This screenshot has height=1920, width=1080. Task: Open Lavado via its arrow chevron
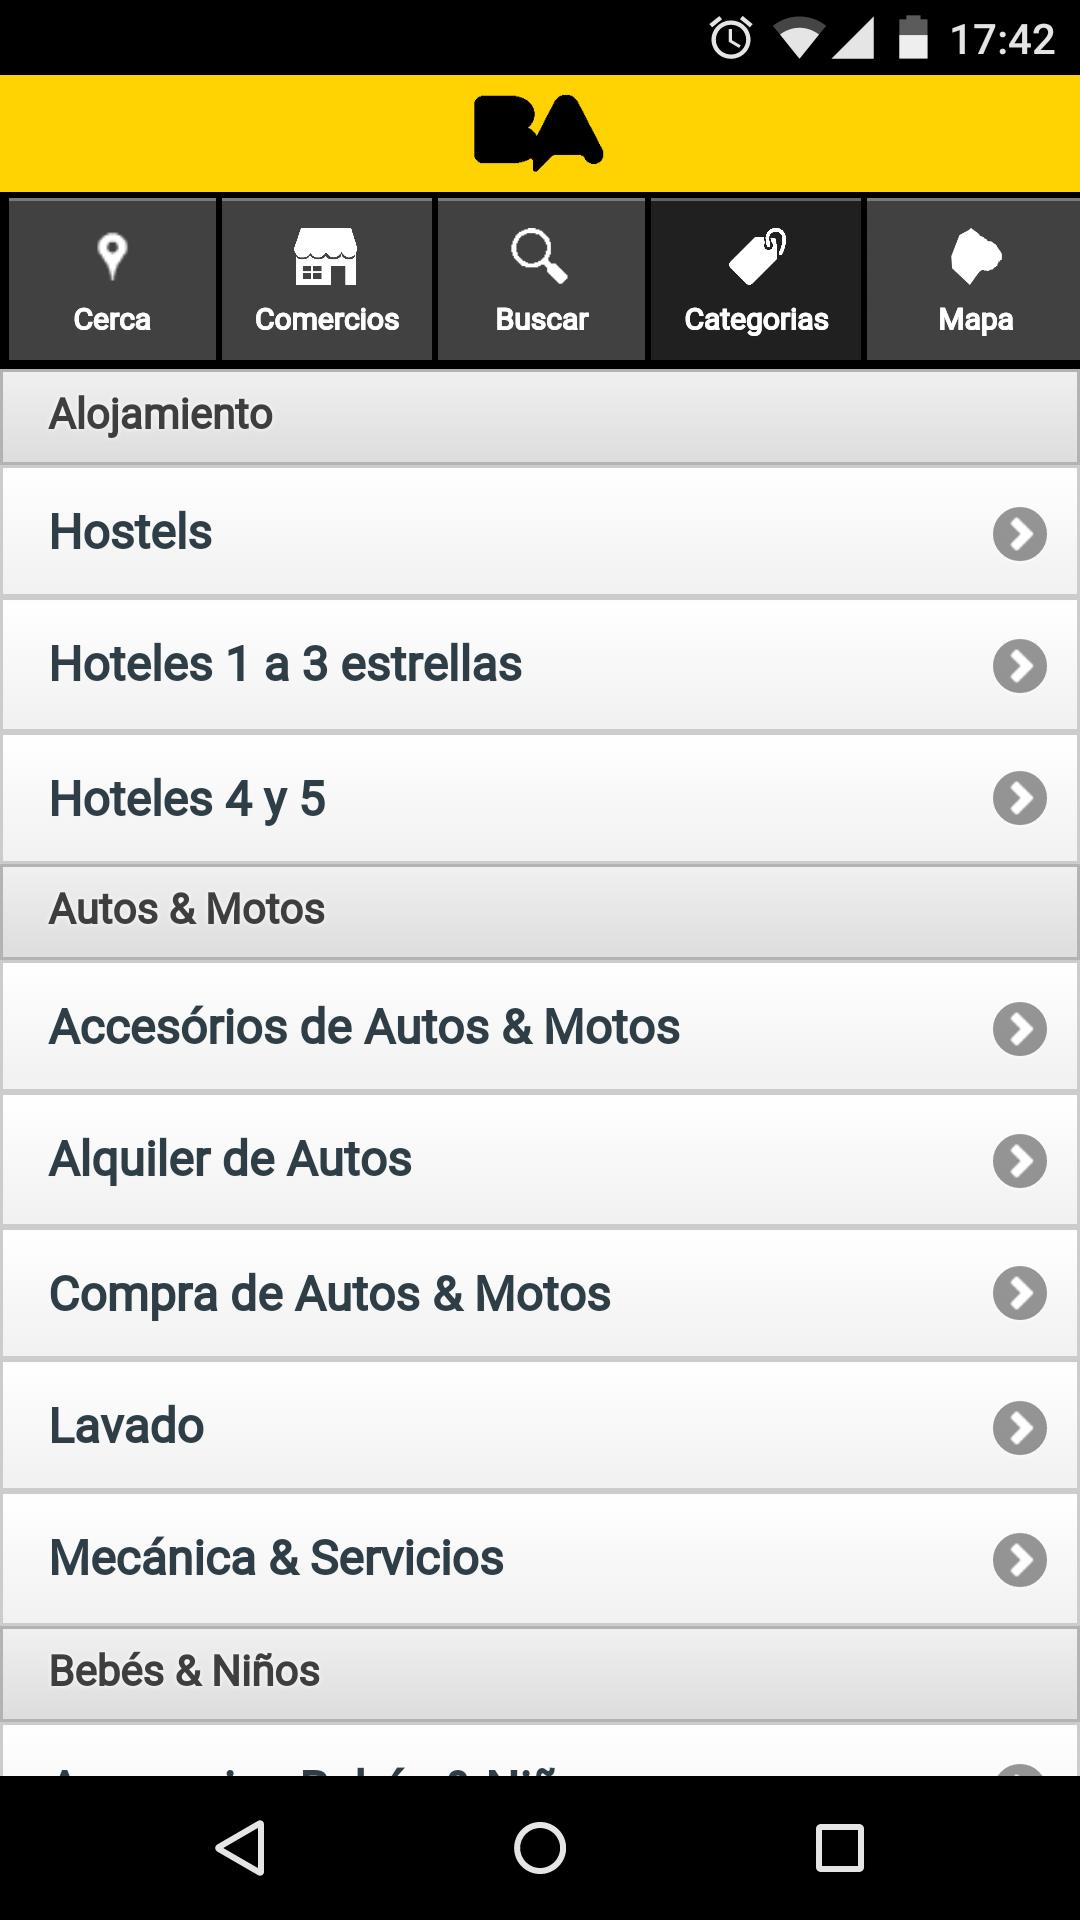coord(1019,1427)
